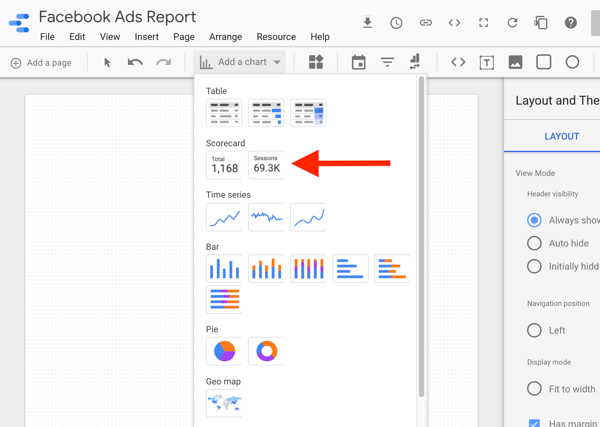The height and width of the screenshot is (427, 600).
Task: Add table with heatmap chart
Action: pos(308,113)
